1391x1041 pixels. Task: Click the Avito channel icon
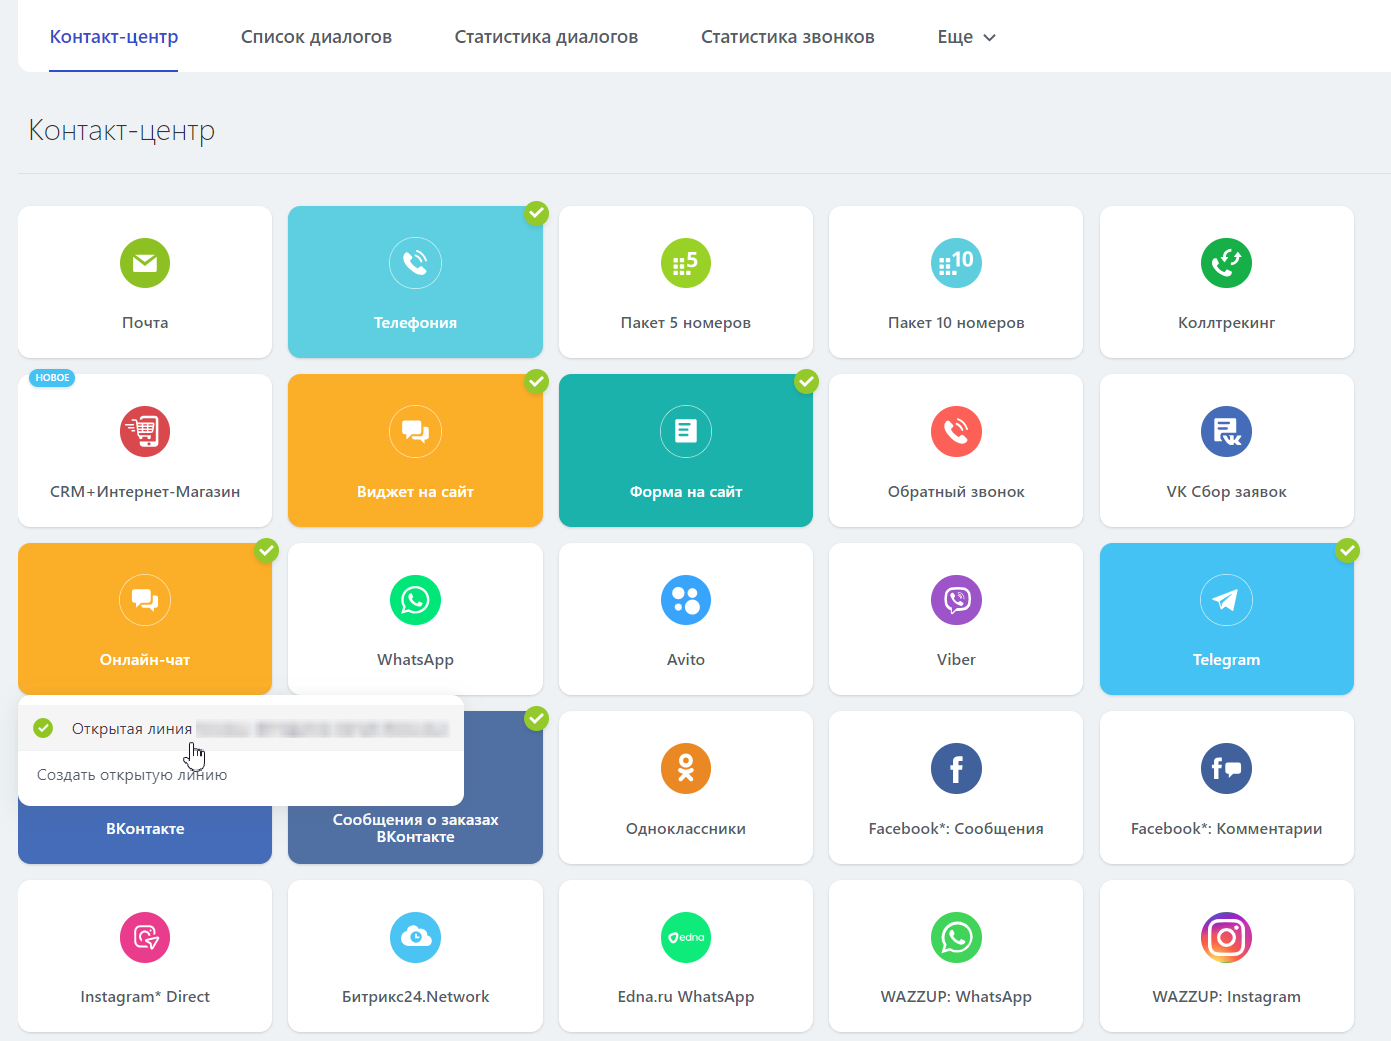(686, 600)
